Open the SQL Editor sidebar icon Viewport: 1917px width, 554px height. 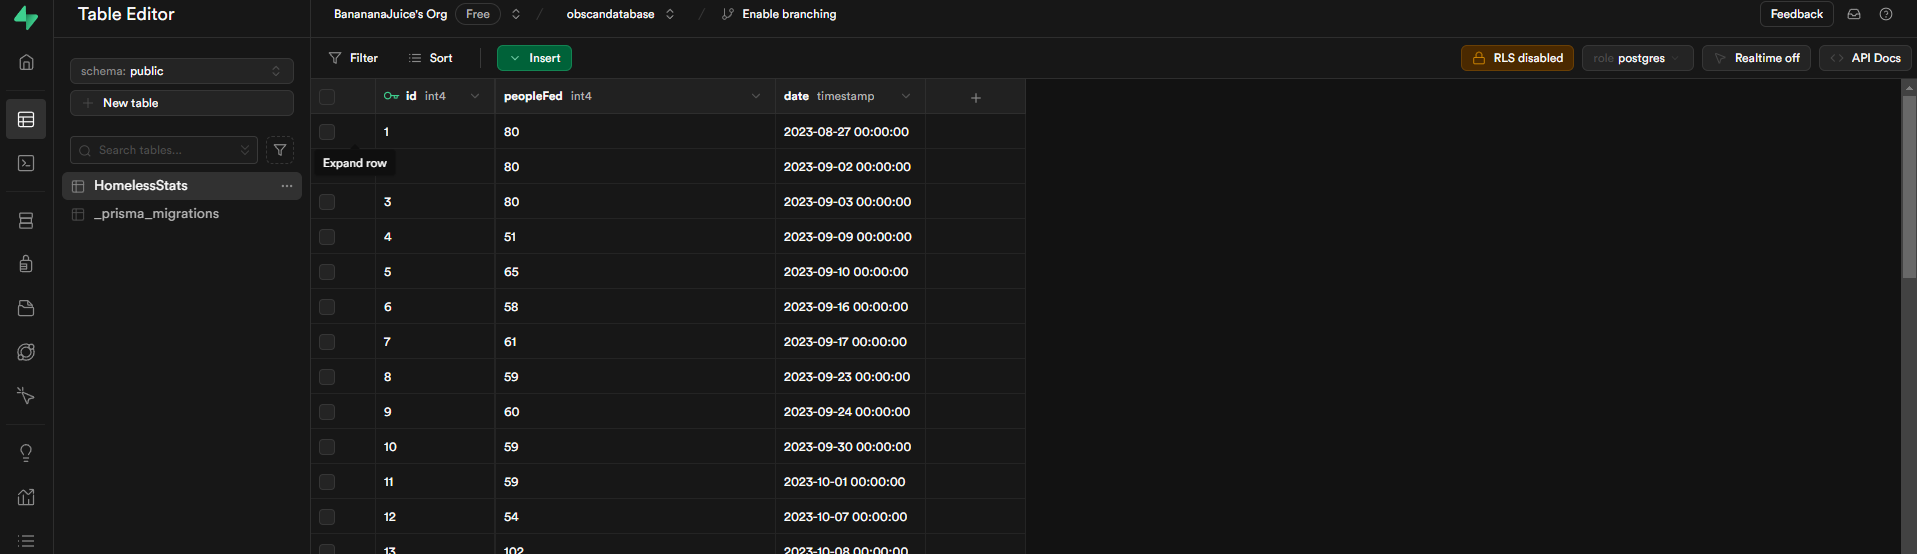click(x=26, y=163)
